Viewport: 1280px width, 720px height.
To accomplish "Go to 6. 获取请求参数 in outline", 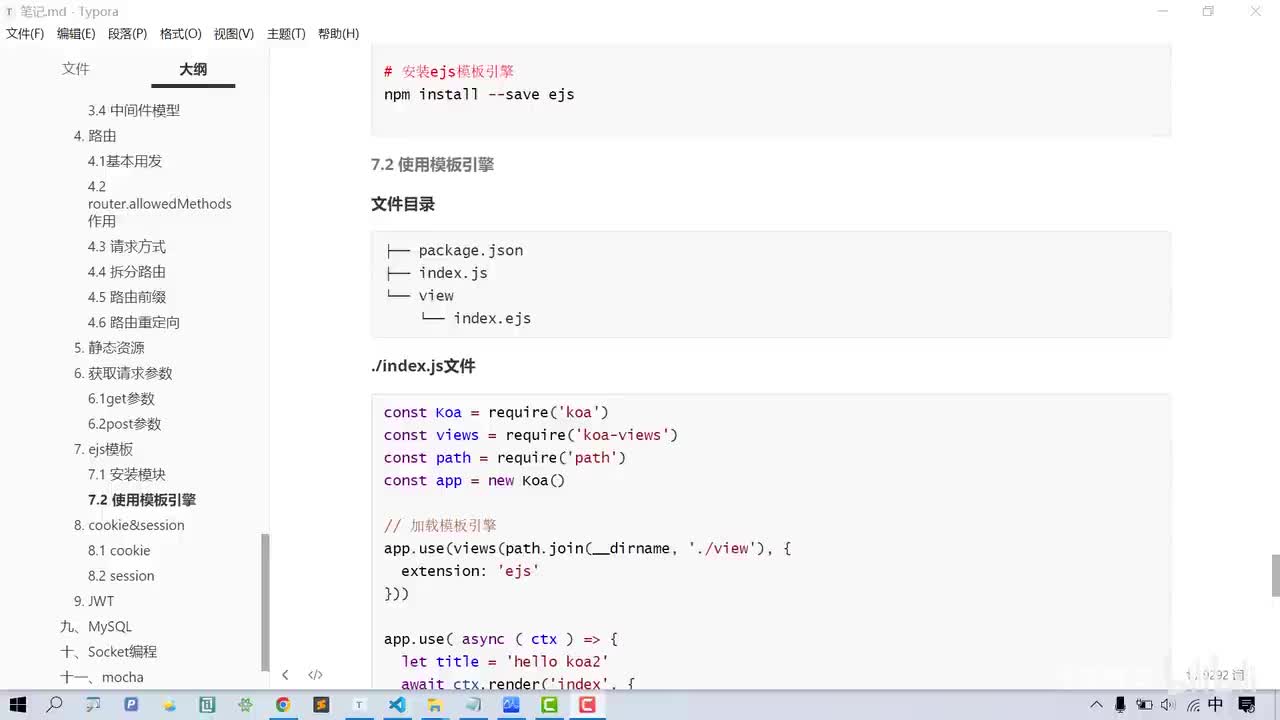I will [123, 373].
